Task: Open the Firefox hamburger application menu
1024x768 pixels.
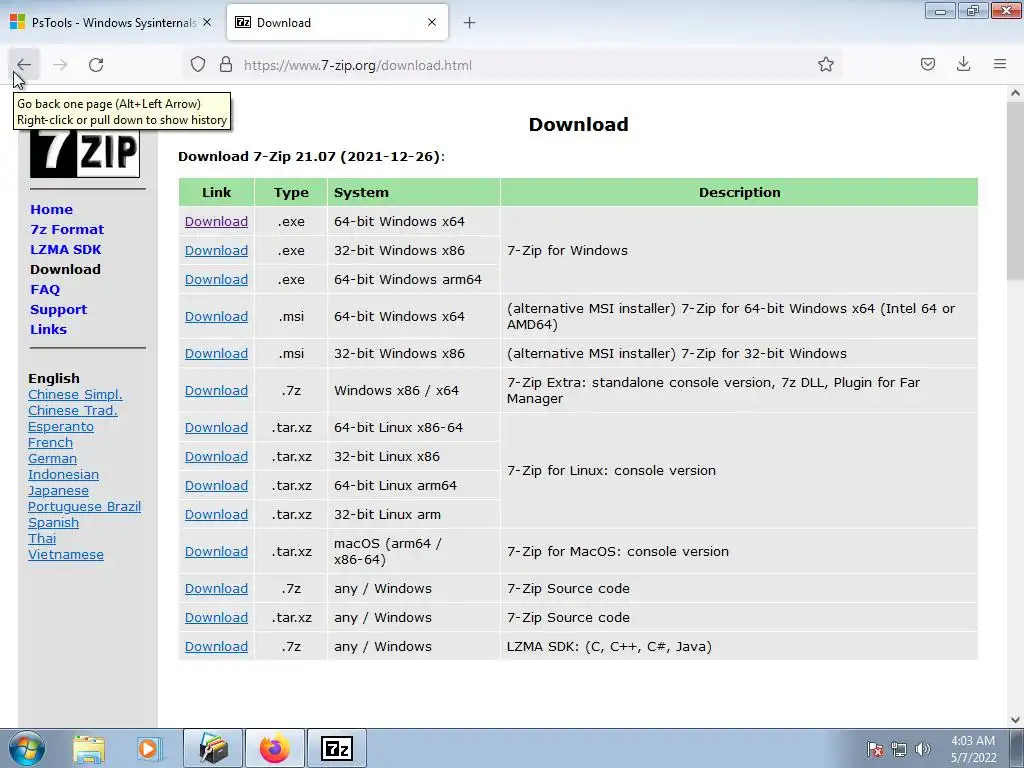Action: coord(1000,65)
